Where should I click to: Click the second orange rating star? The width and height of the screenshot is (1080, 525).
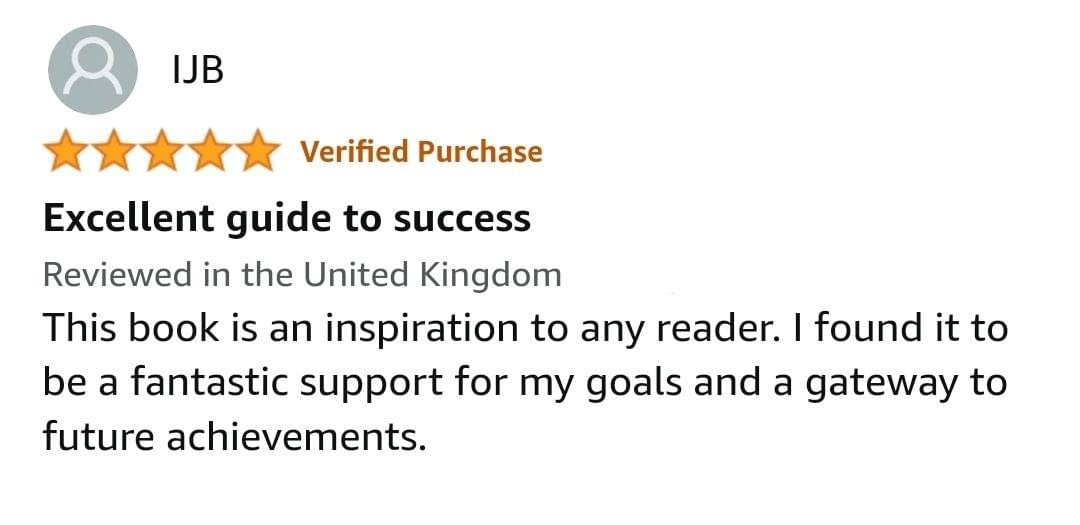(x=114, y=150)
